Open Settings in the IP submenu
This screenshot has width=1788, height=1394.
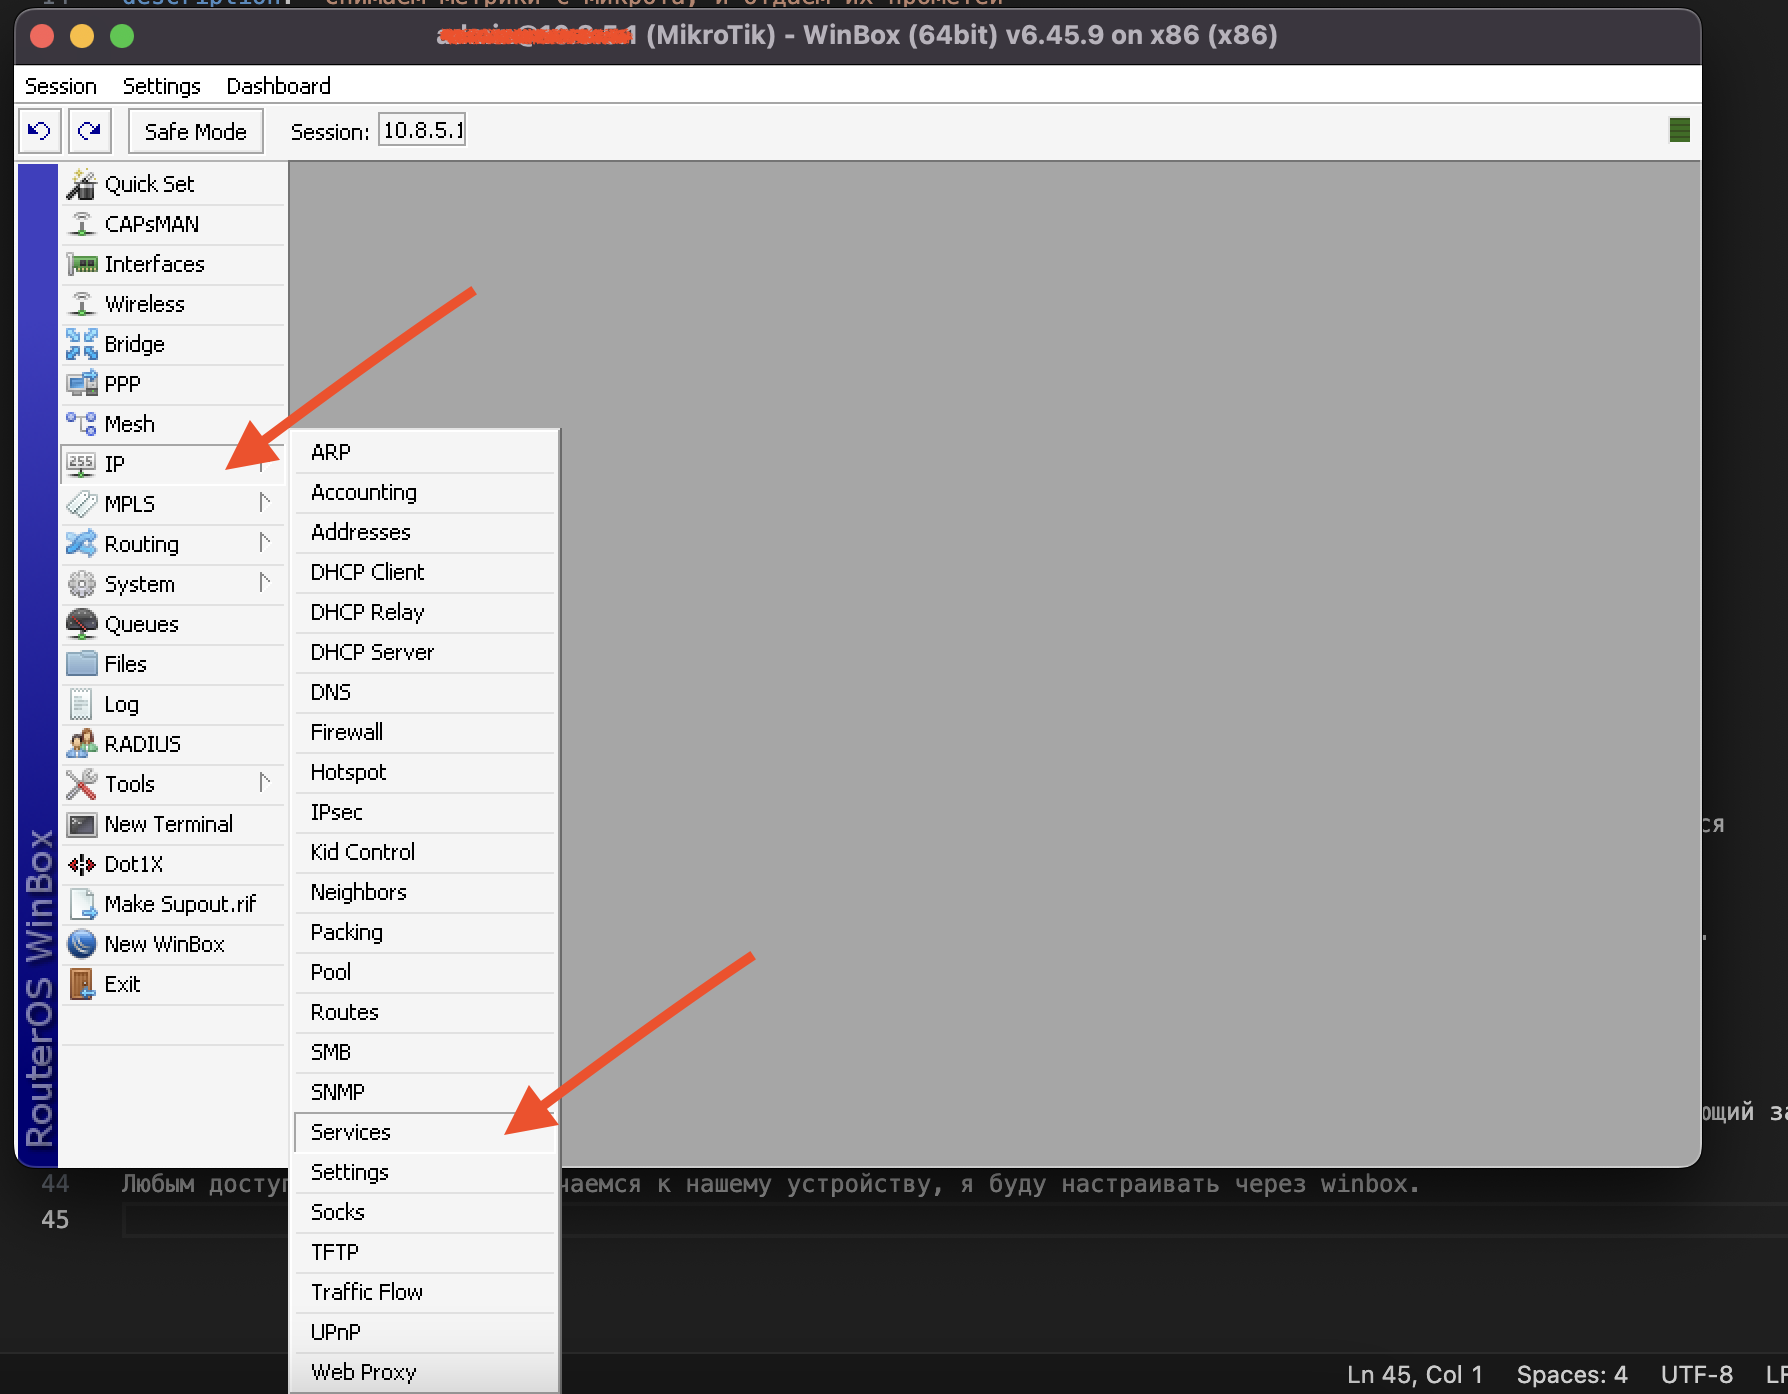pos(425,1172)
